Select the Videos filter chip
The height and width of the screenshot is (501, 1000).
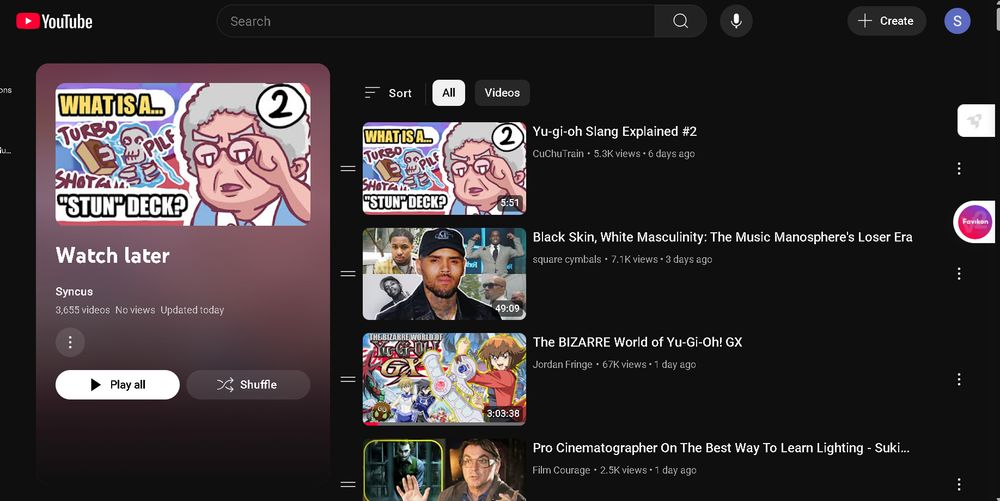(502, 93)
